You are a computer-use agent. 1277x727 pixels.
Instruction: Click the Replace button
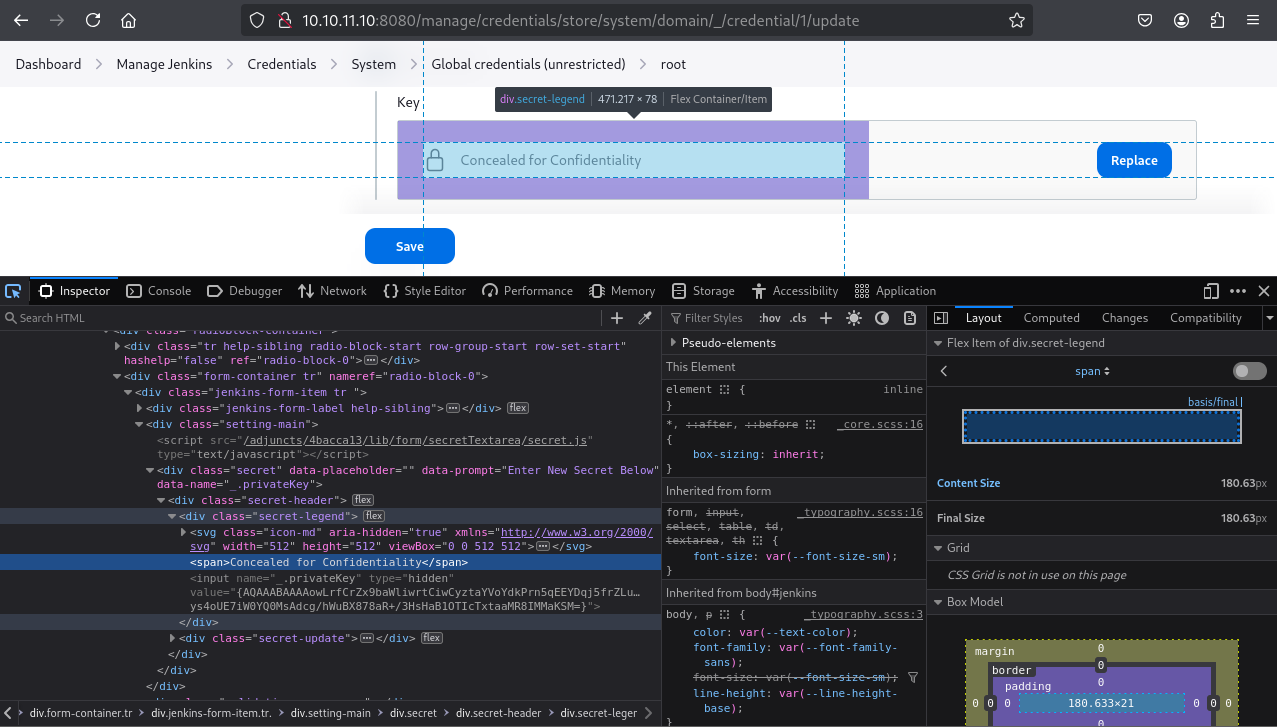tap(1133, 160)
